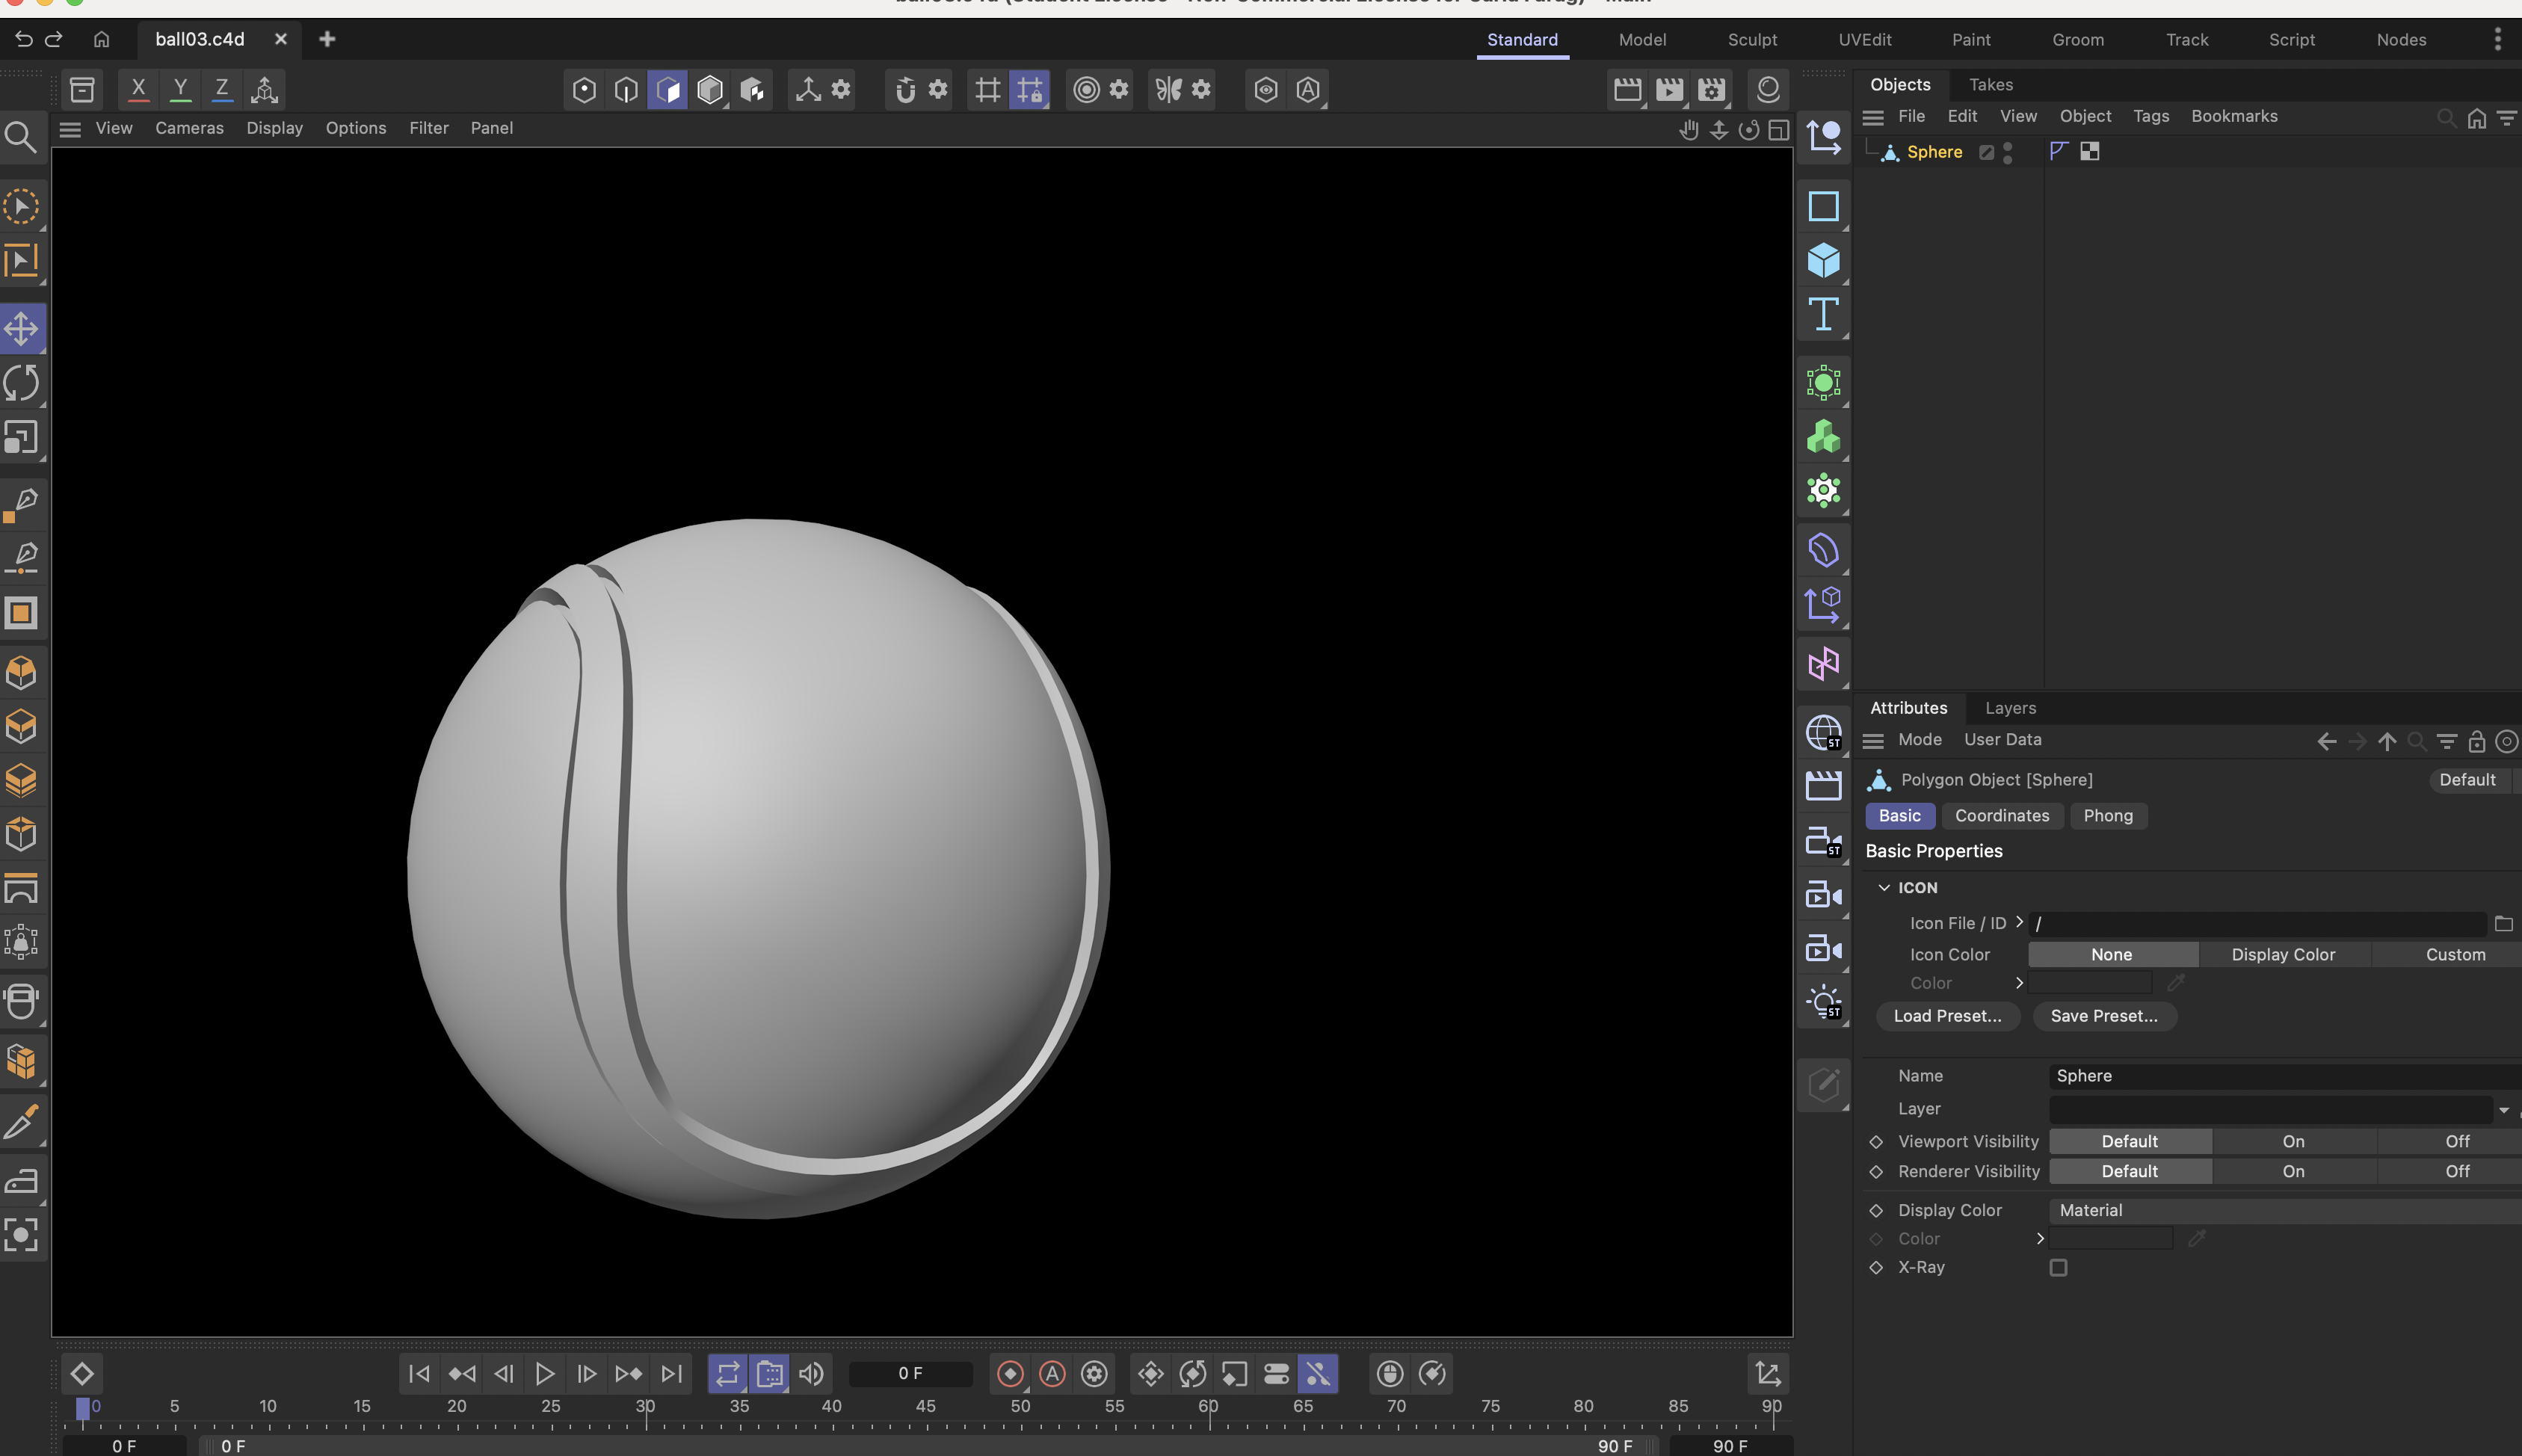
Task: Collapse the ICON section
Action: 1884,888
